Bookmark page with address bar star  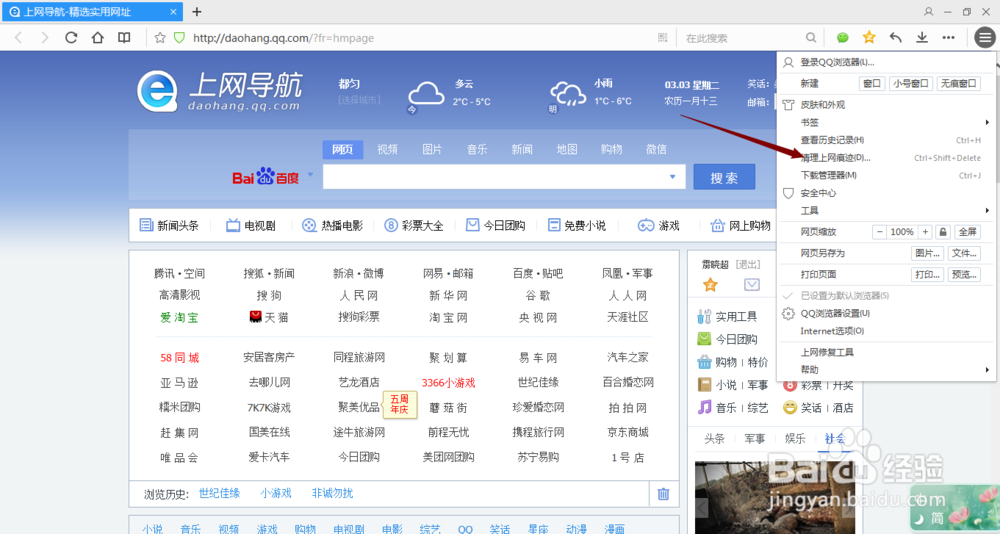coord(160,38)
